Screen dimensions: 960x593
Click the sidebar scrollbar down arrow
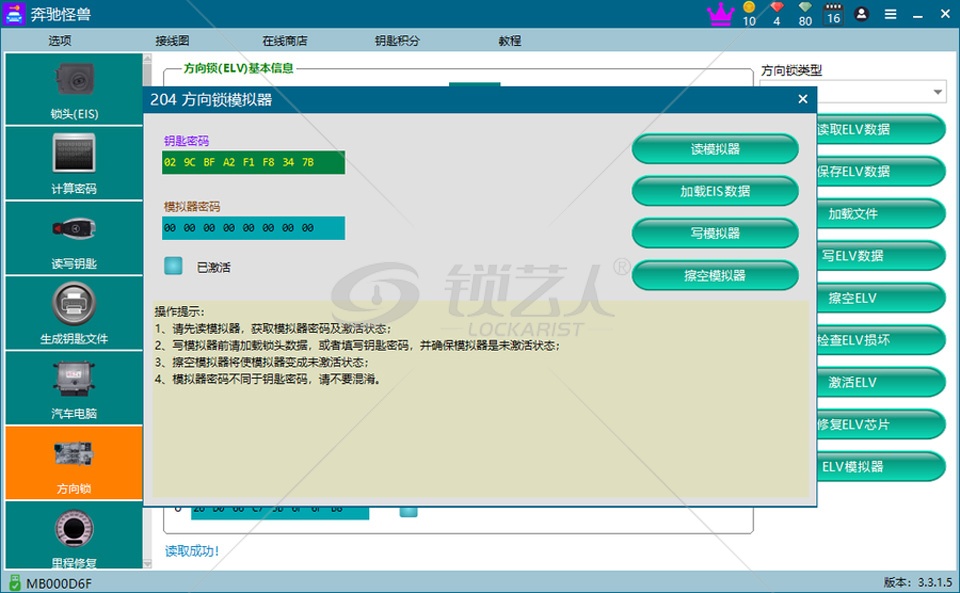coord(147,564)
